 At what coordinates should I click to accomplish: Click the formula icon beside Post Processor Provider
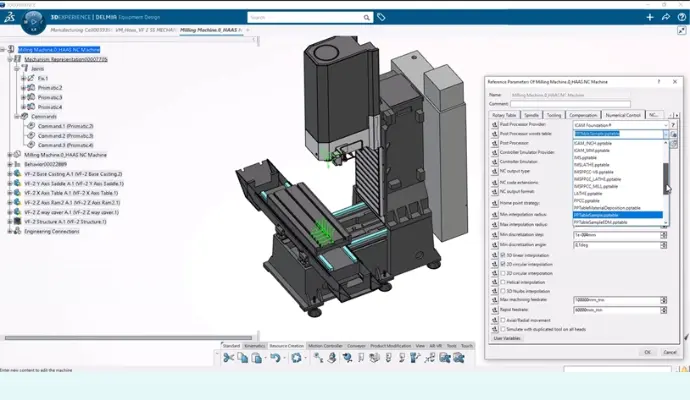tap(494, 125)
